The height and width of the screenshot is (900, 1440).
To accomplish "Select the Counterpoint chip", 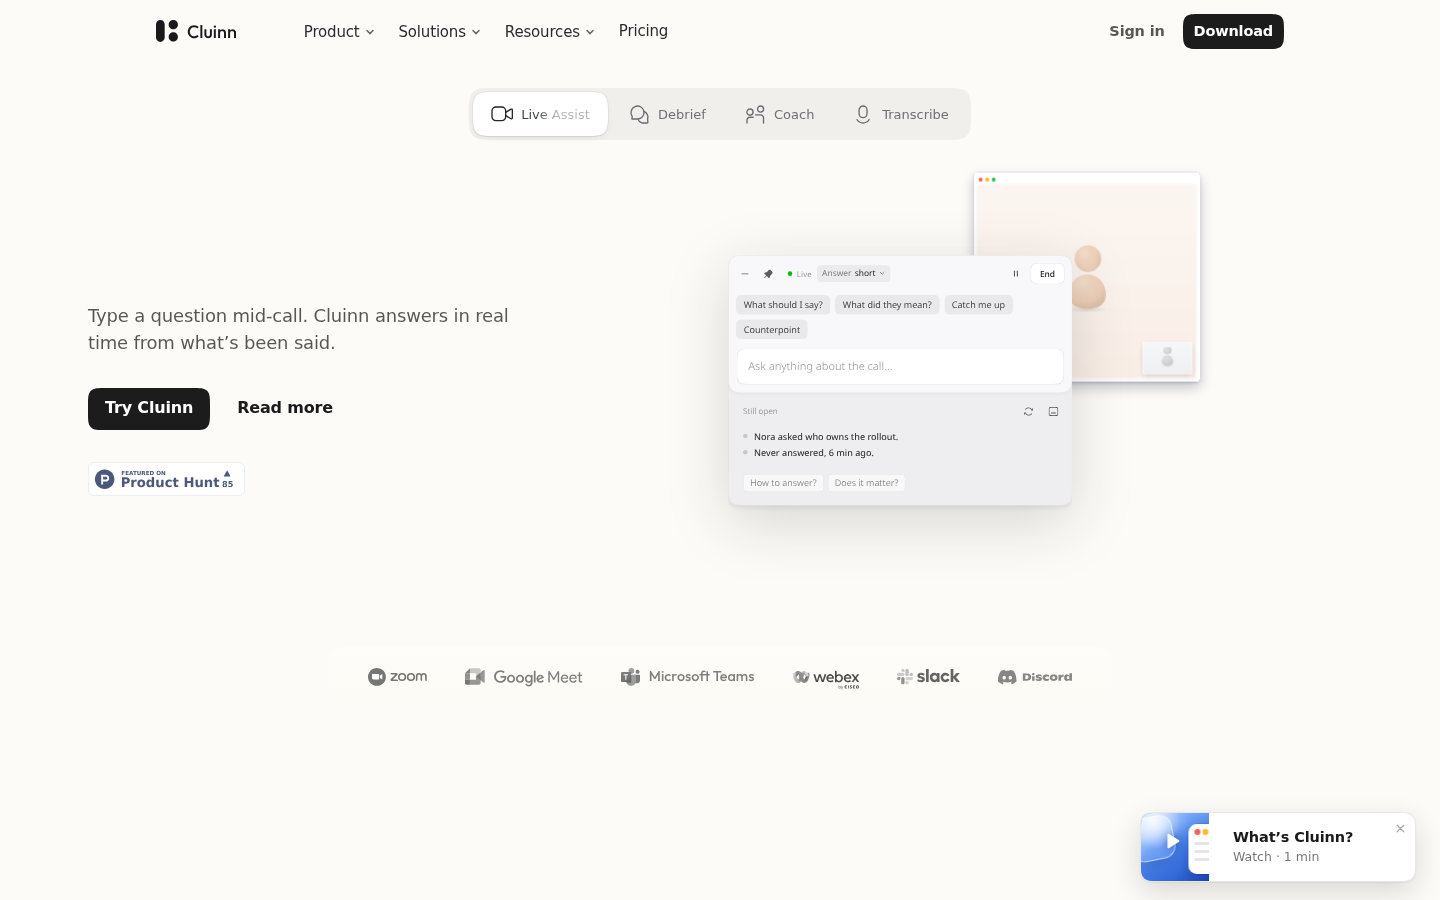I will 772,330.
